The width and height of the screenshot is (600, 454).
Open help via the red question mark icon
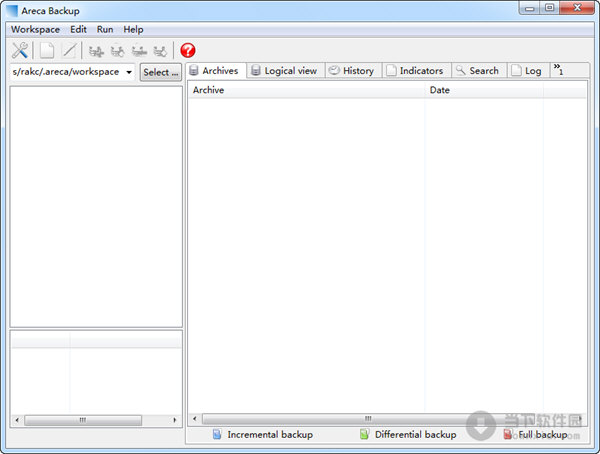coord(188,50)
